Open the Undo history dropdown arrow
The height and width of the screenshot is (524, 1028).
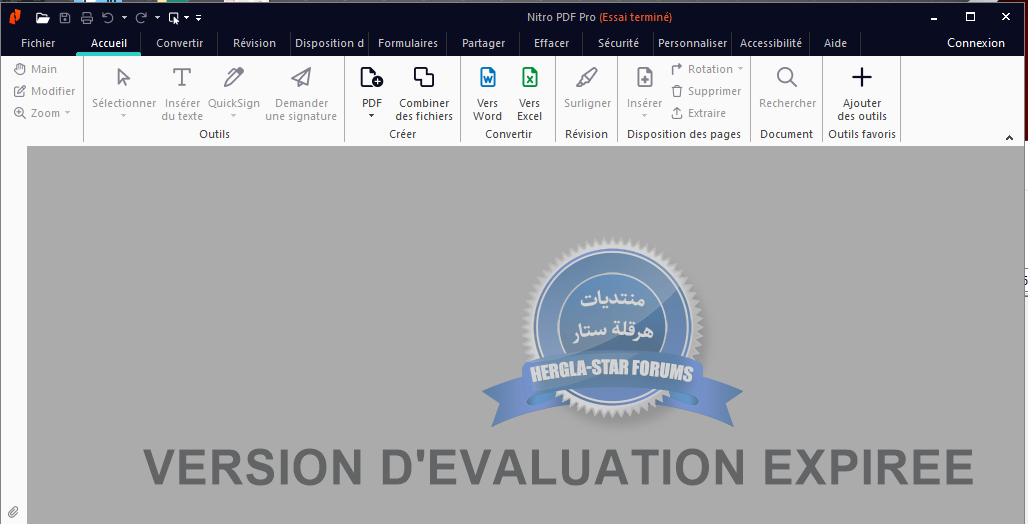click(124, 18)
